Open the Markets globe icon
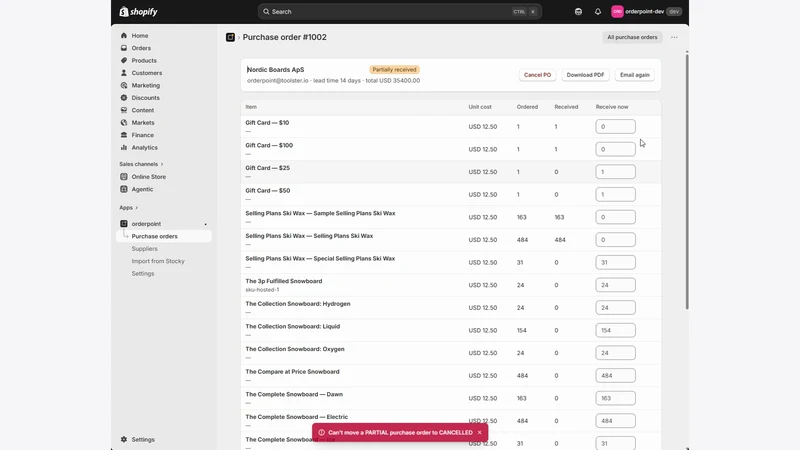 pos(123,122)
